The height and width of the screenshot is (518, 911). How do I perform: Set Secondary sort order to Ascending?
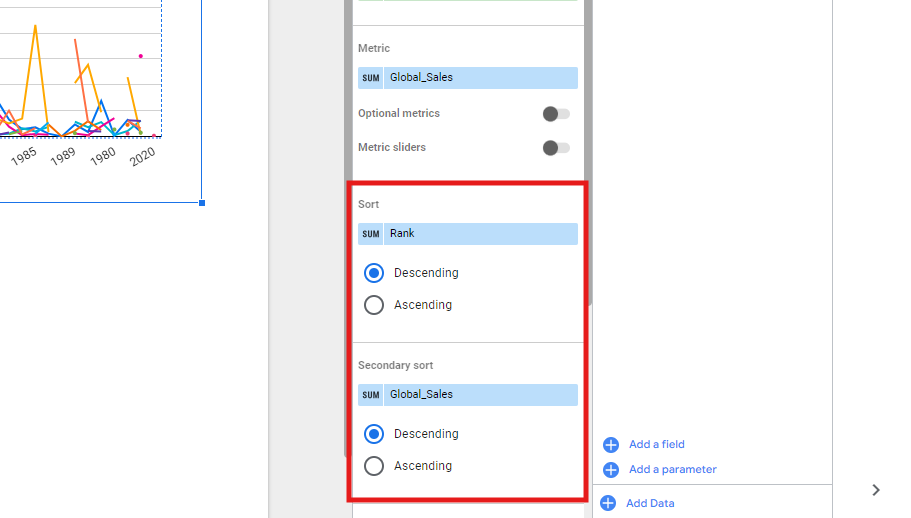(374, 466)
